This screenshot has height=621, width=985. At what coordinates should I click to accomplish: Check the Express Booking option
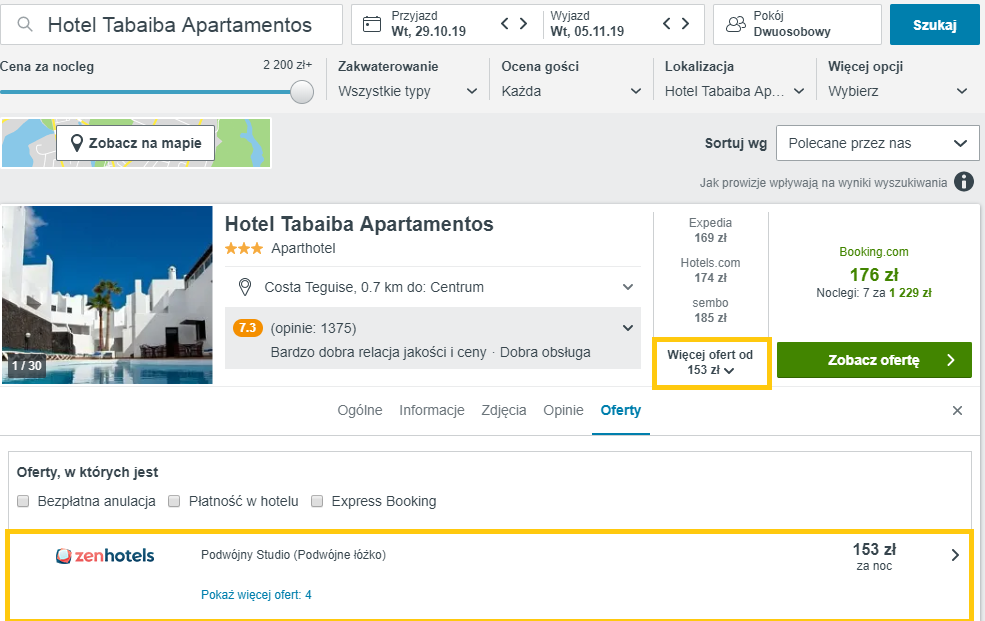(x=317, y=501)
